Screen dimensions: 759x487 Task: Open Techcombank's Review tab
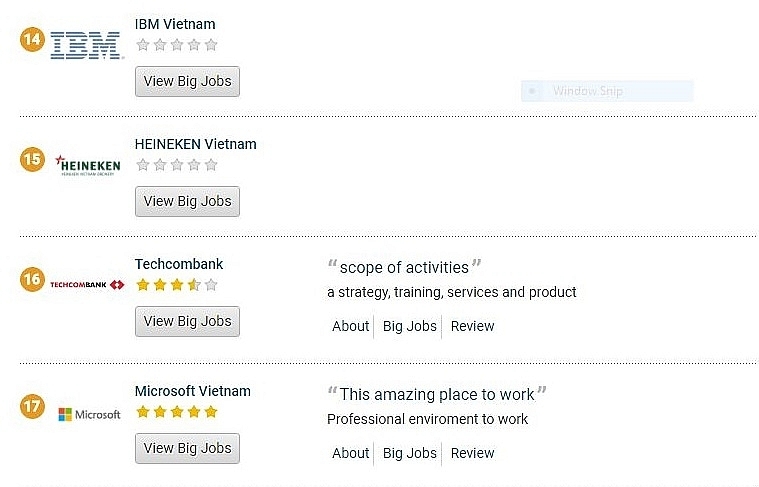pyautogui.click(x=472, y=326)
